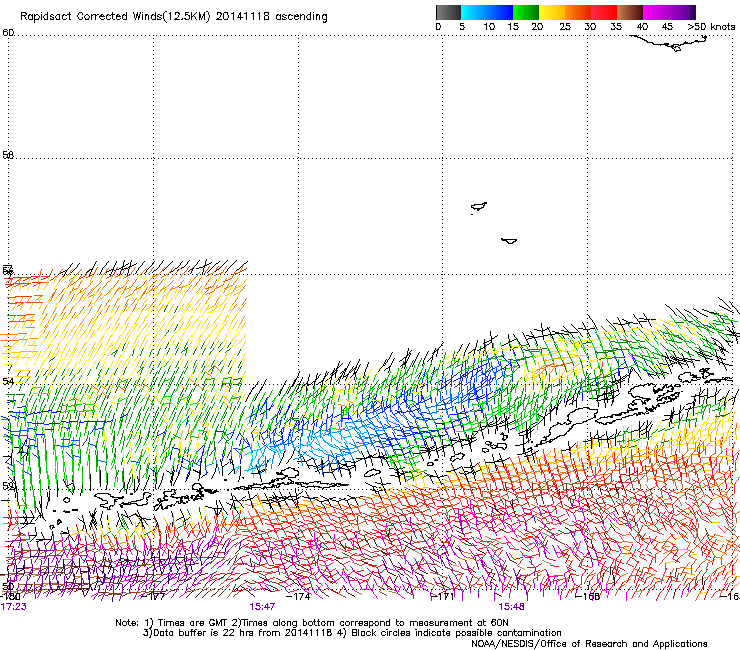Click the cyan-blue 5-15 knots legend swatch
740x650 pixels.
(487, 12)
